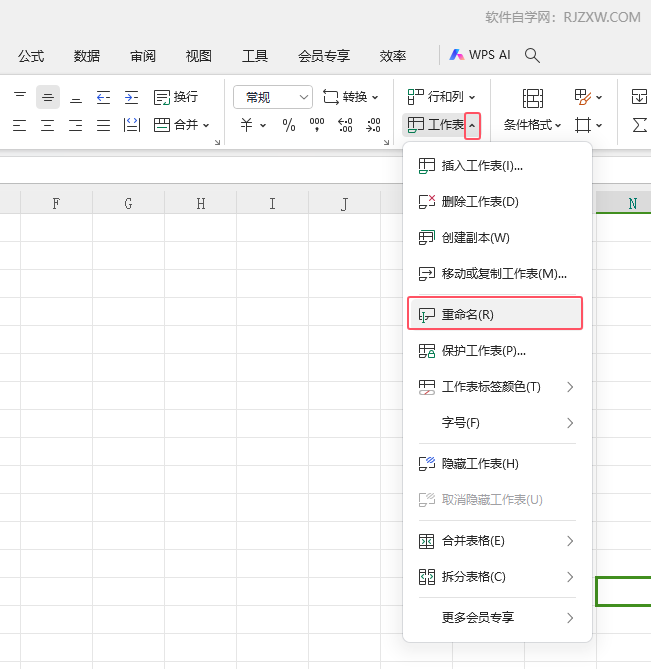The image size is (651, 669).
Task: Select column N header
Action: (624, 203)
